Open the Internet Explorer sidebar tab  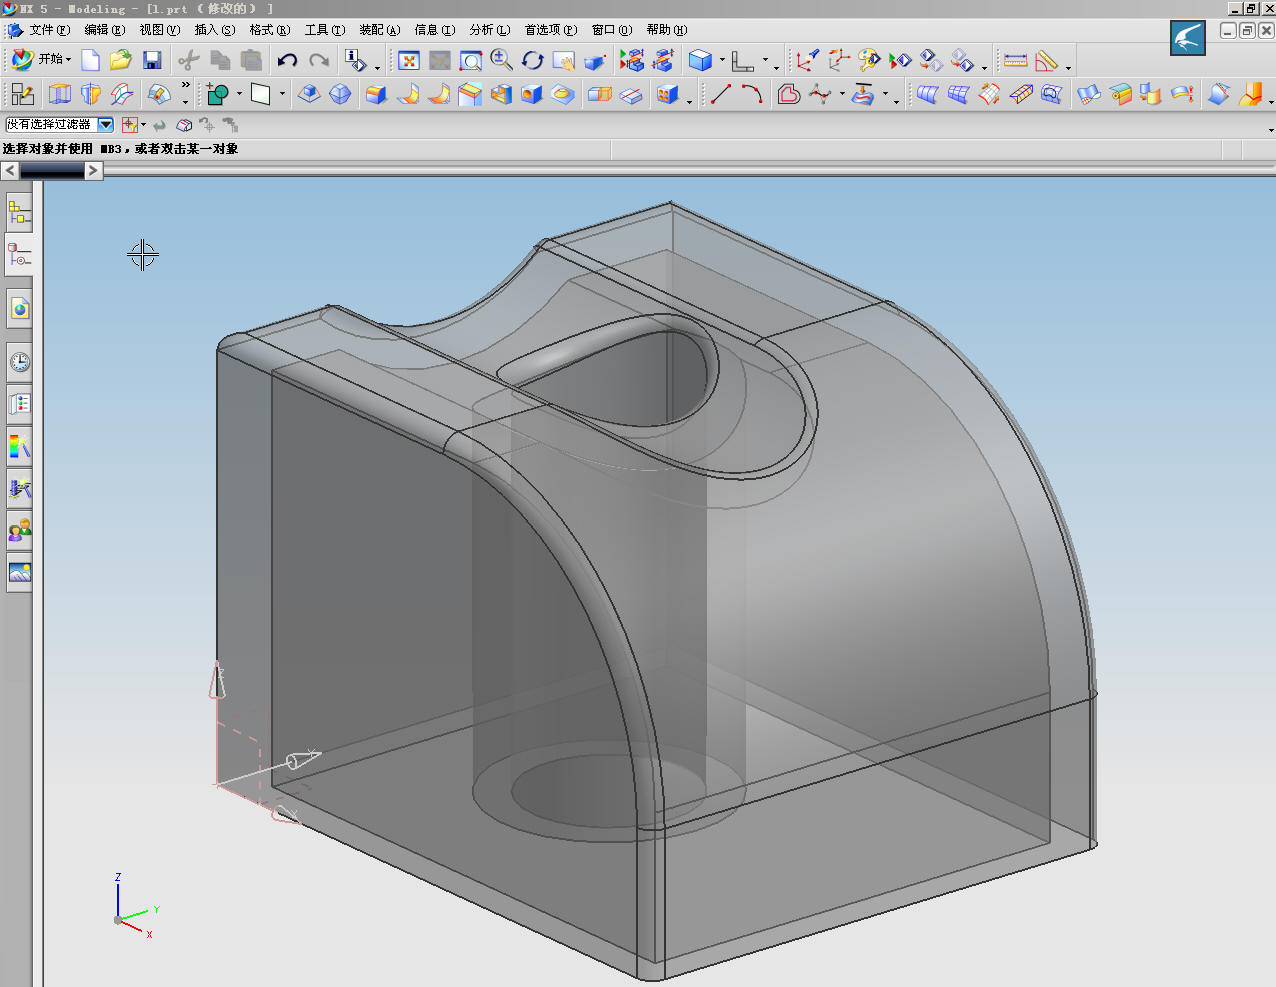tap(19, 309)
